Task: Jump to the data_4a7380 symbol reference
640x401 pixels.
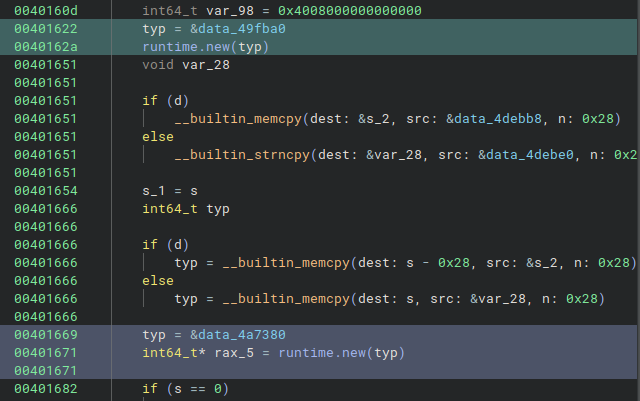Action: pyautogui.click(x=238, y=334)
